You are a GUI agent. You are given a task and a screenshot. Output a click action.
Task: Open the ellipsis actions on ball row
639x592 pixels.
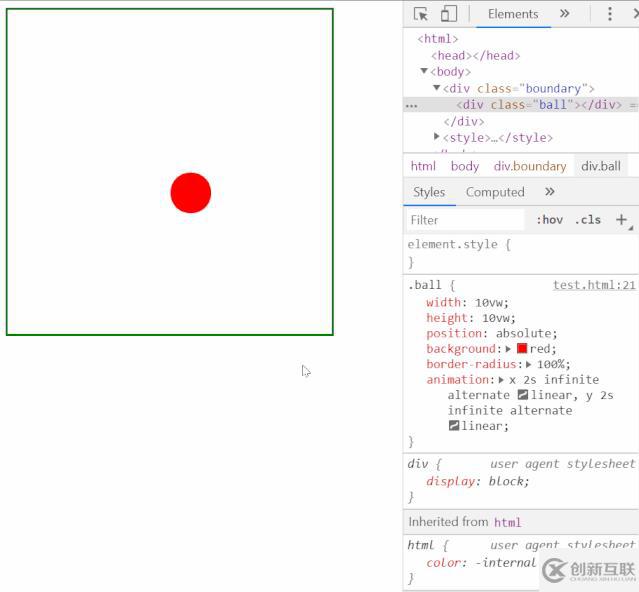pos(411,106)
